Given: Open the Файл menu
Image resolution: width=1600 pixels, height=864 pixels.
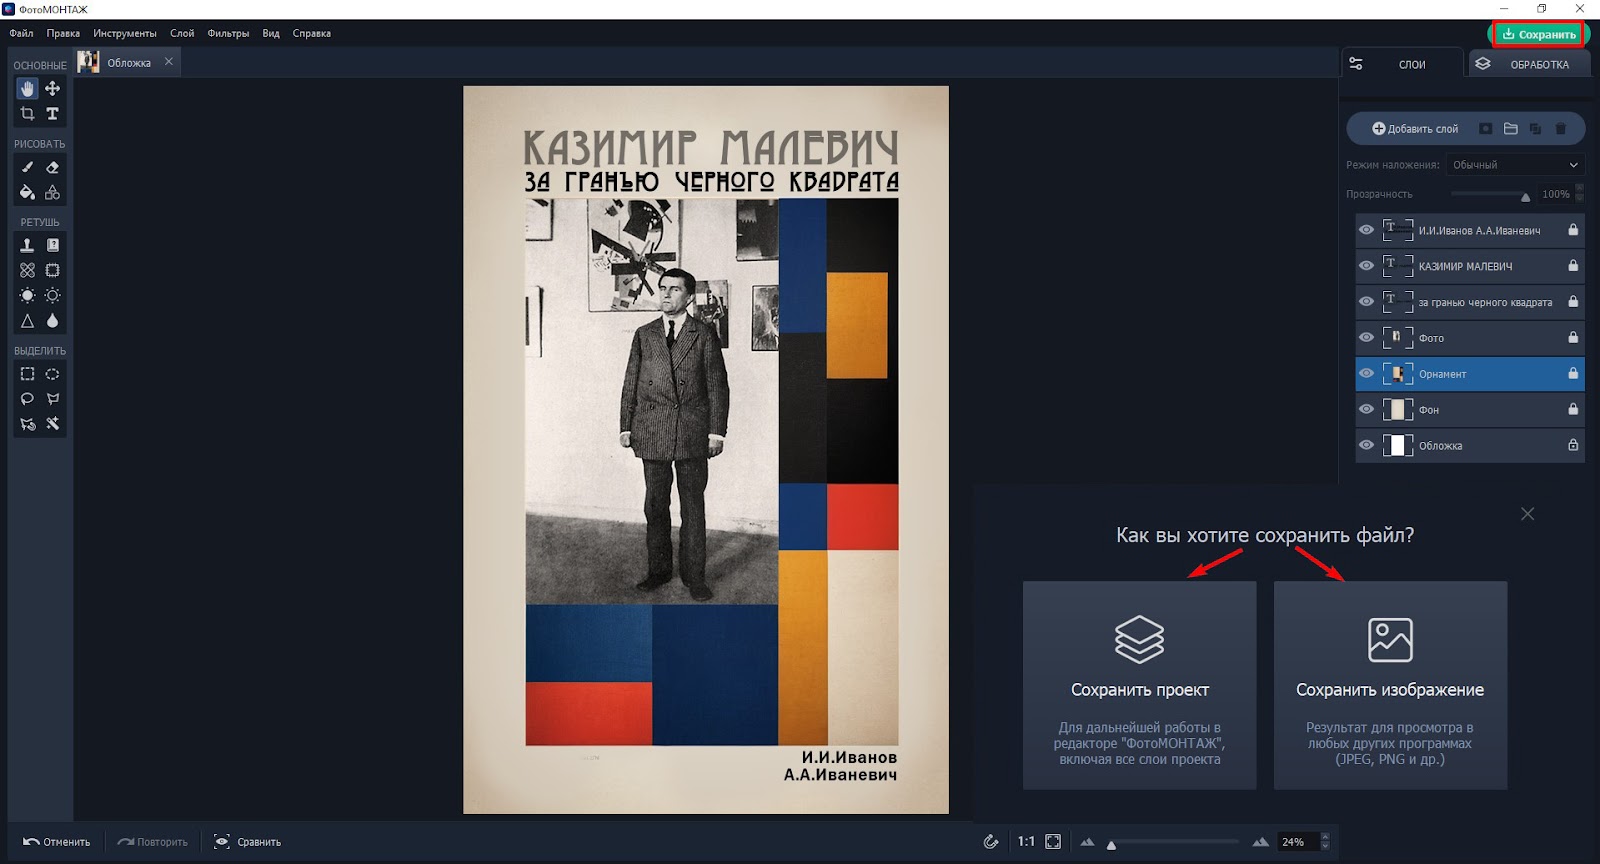Looking at the screenshot, I should tap(21, 34).
